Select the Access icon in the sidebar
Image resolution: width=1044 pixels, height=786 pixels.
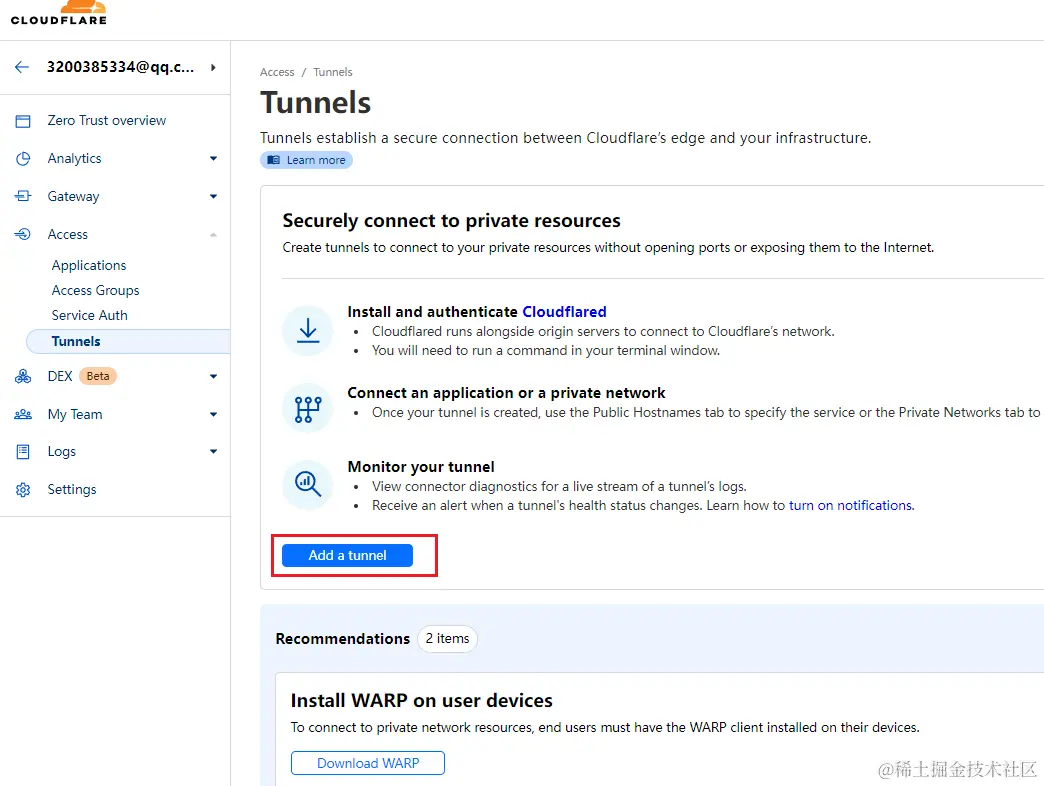pyautogui.click(x=22, y=234)
